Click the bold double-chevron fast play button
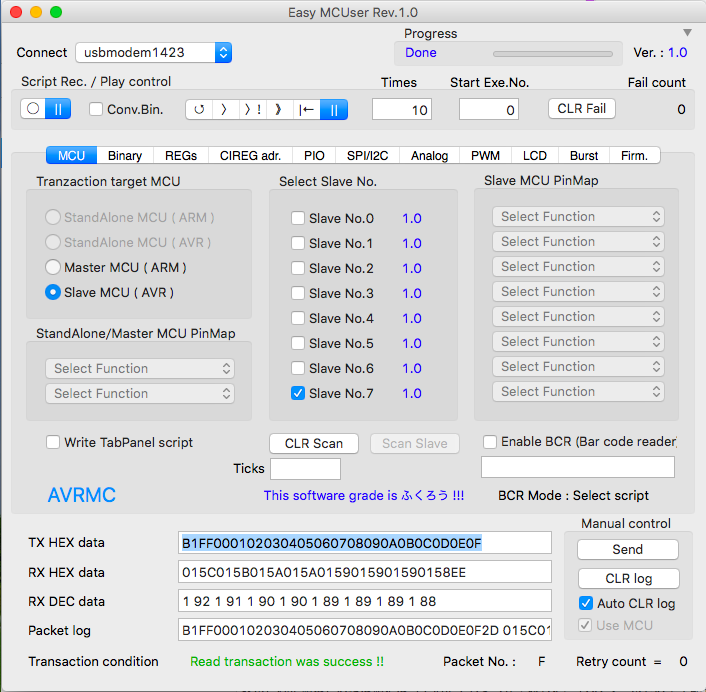This screenshot has width=706, height=692. [280, 109]
